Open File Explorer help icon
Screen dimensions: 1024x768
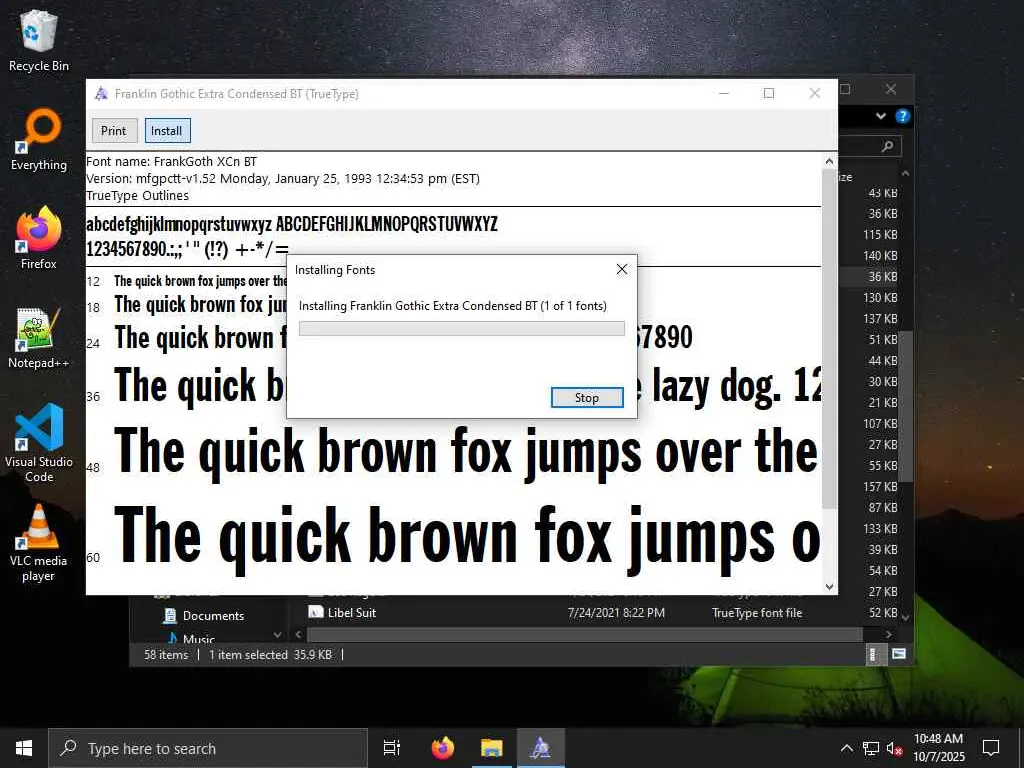pos(903,116)
